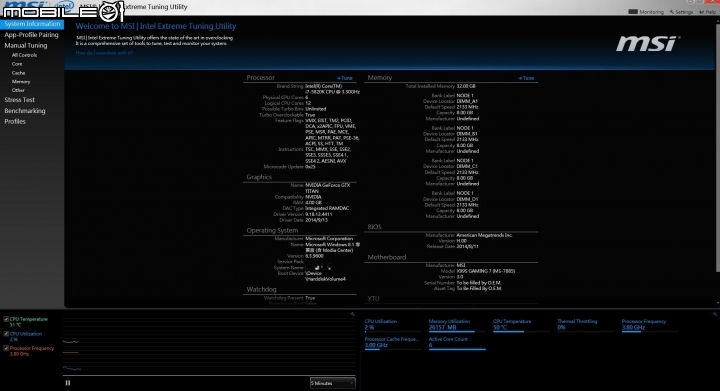Toggle the CPU Temperature graph checkbox

coord(6,319)
